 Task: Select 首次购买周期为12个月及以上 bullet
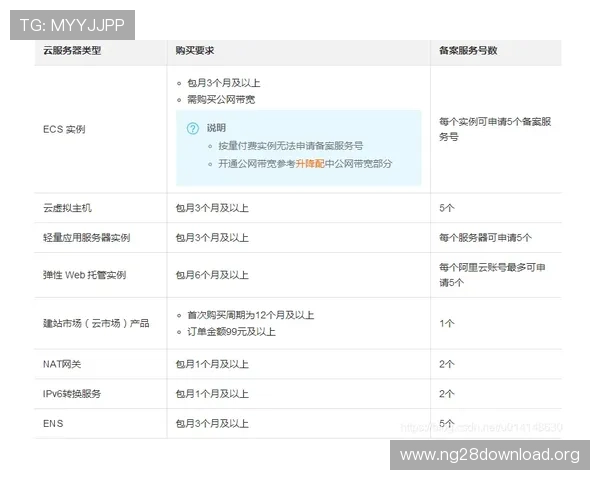tap(250, 315)
